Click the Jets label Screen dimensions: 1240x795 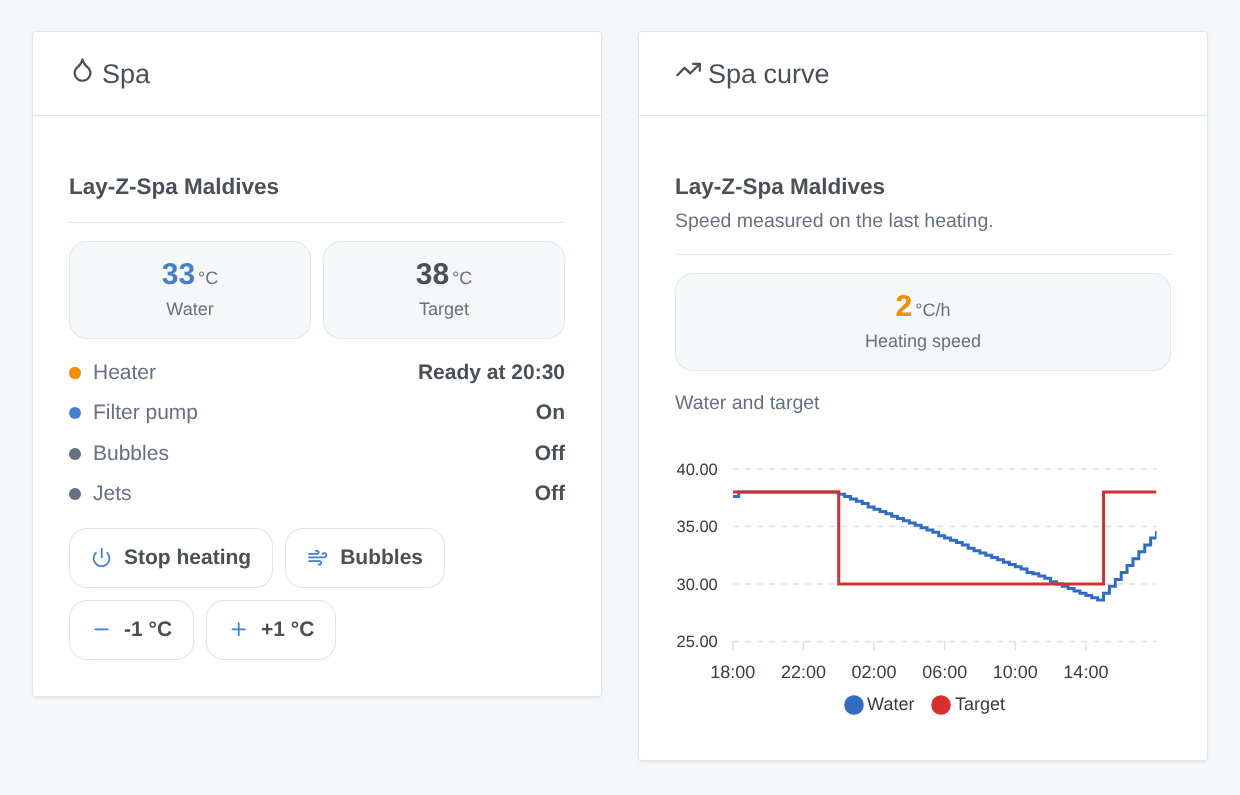coord(112,493)
